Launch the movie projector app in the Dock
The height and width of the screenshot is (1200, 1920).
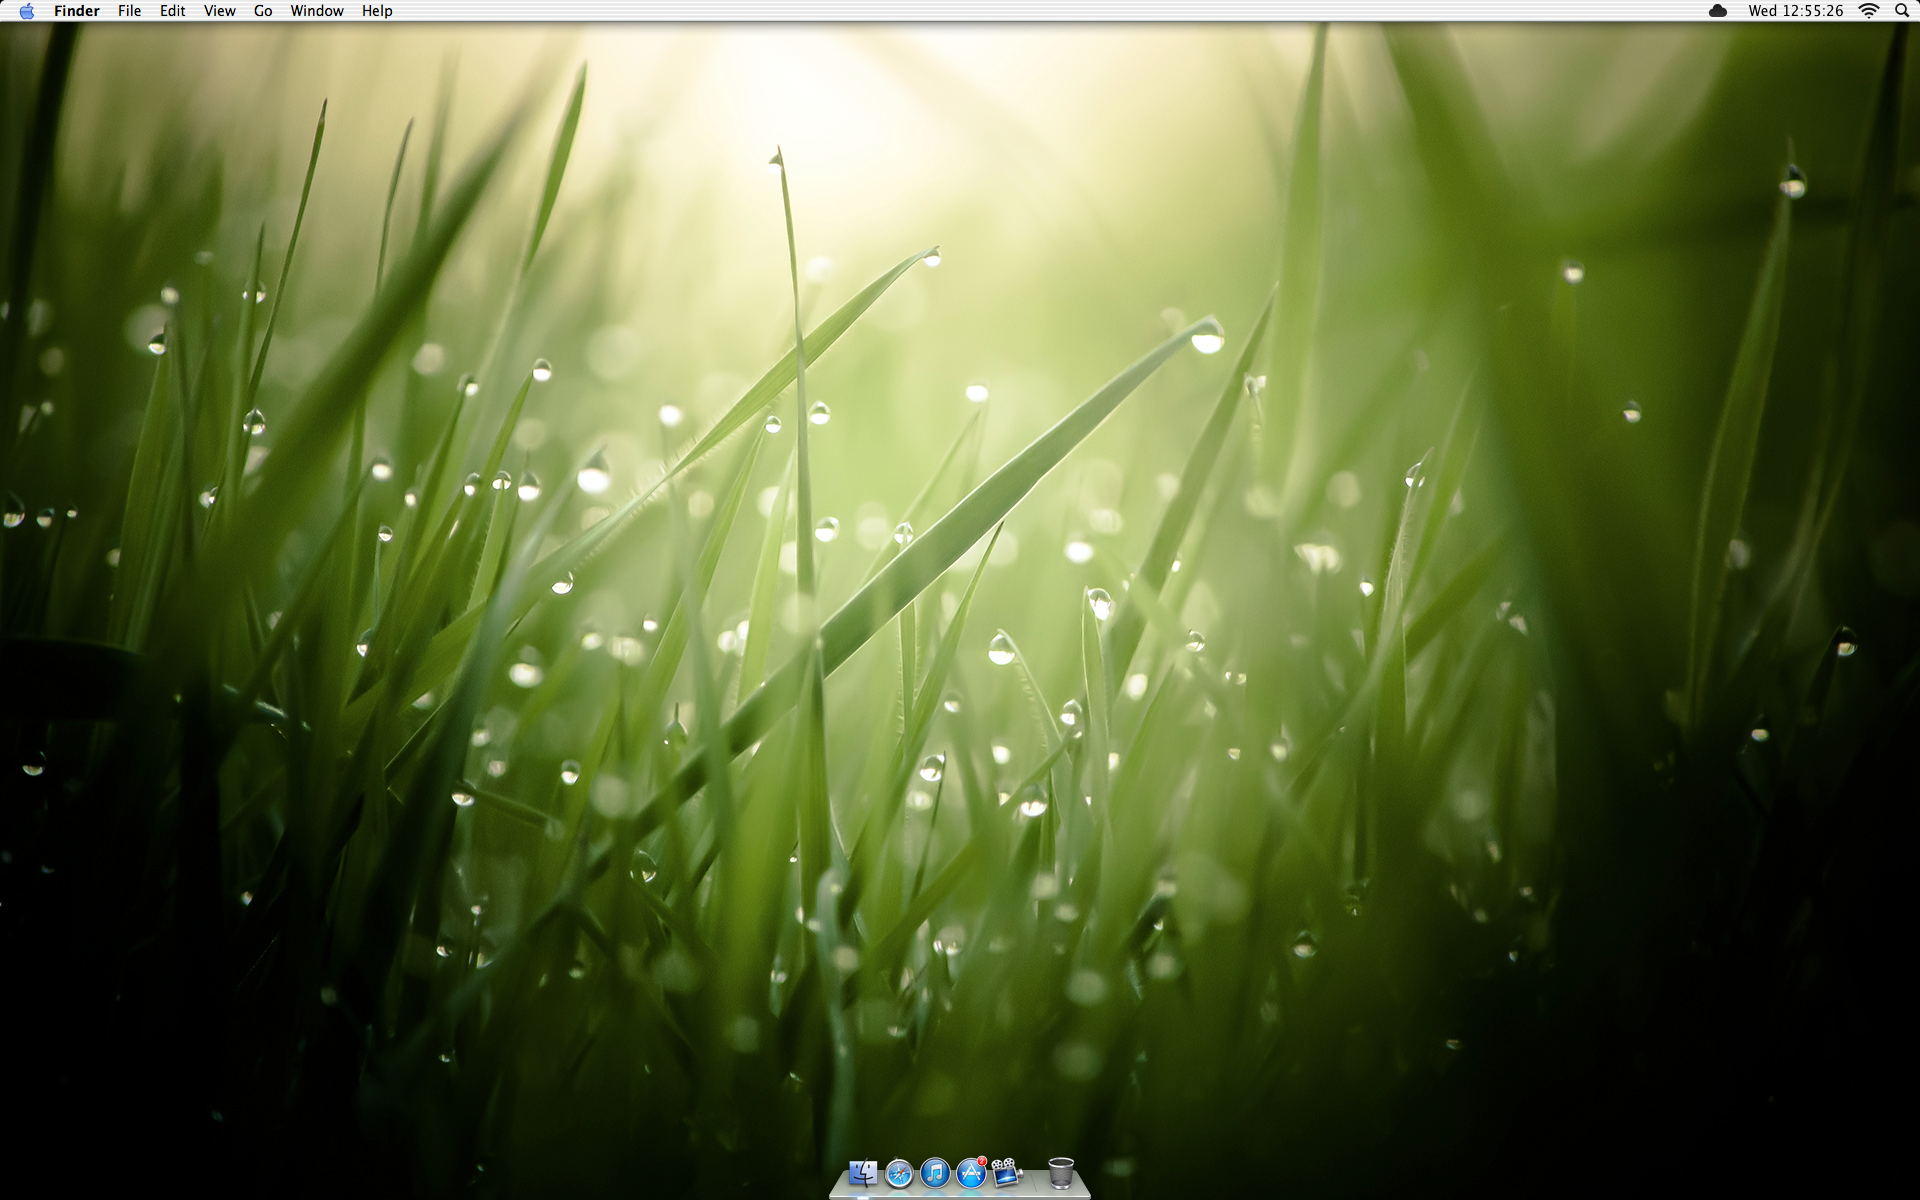[x=1006, y=1173]
